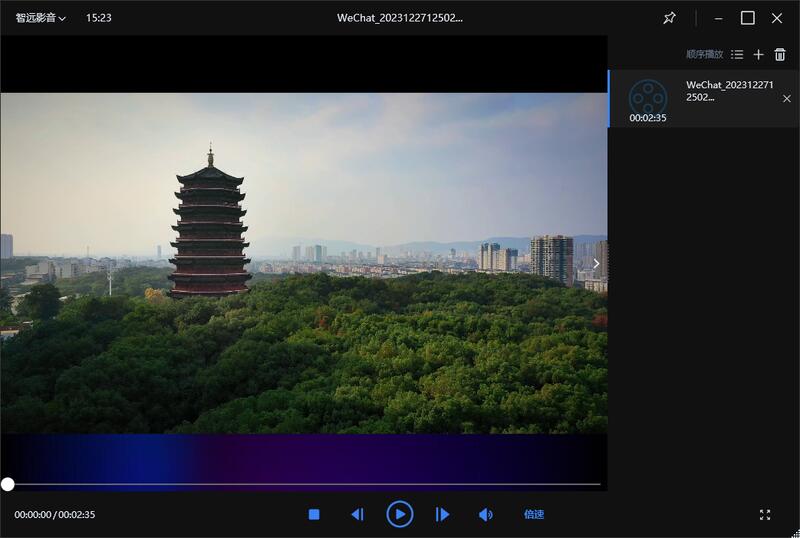Click the 00:00:00 / 00:02:35 time display

[x=55, y=515]
